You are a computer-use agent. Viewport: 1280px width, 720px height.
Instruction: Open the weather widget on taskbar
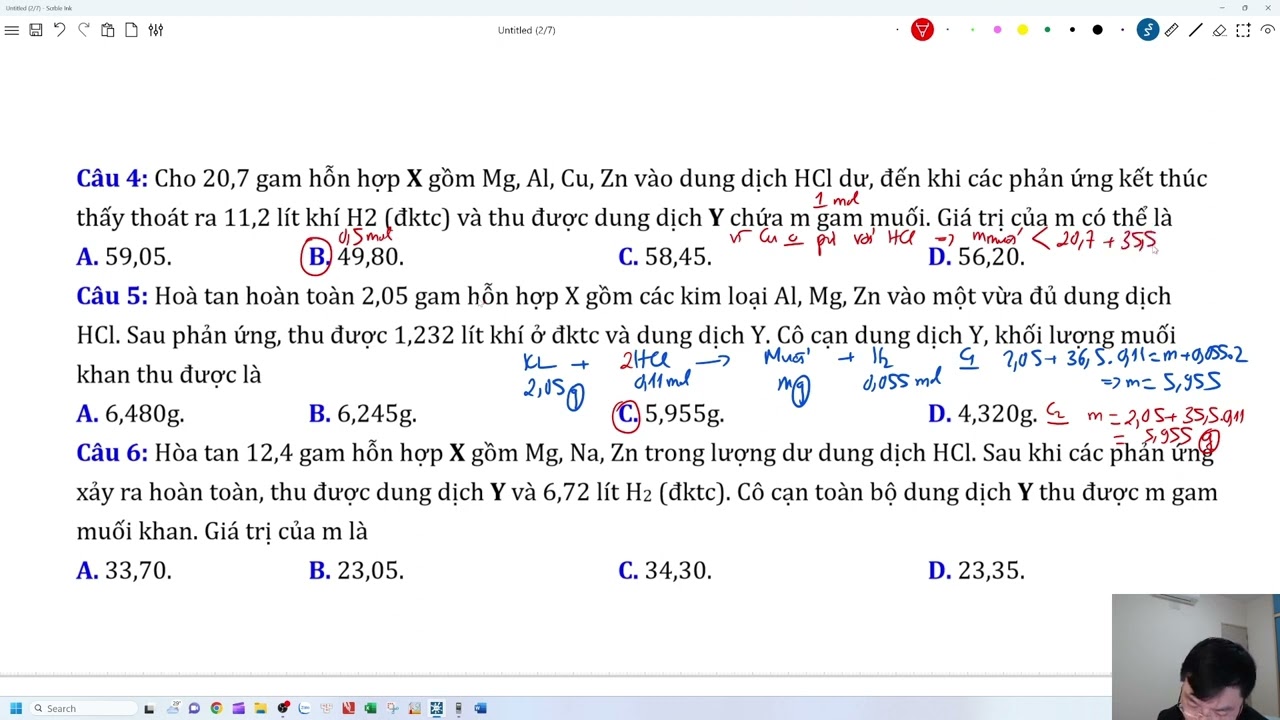pos(172,708)
